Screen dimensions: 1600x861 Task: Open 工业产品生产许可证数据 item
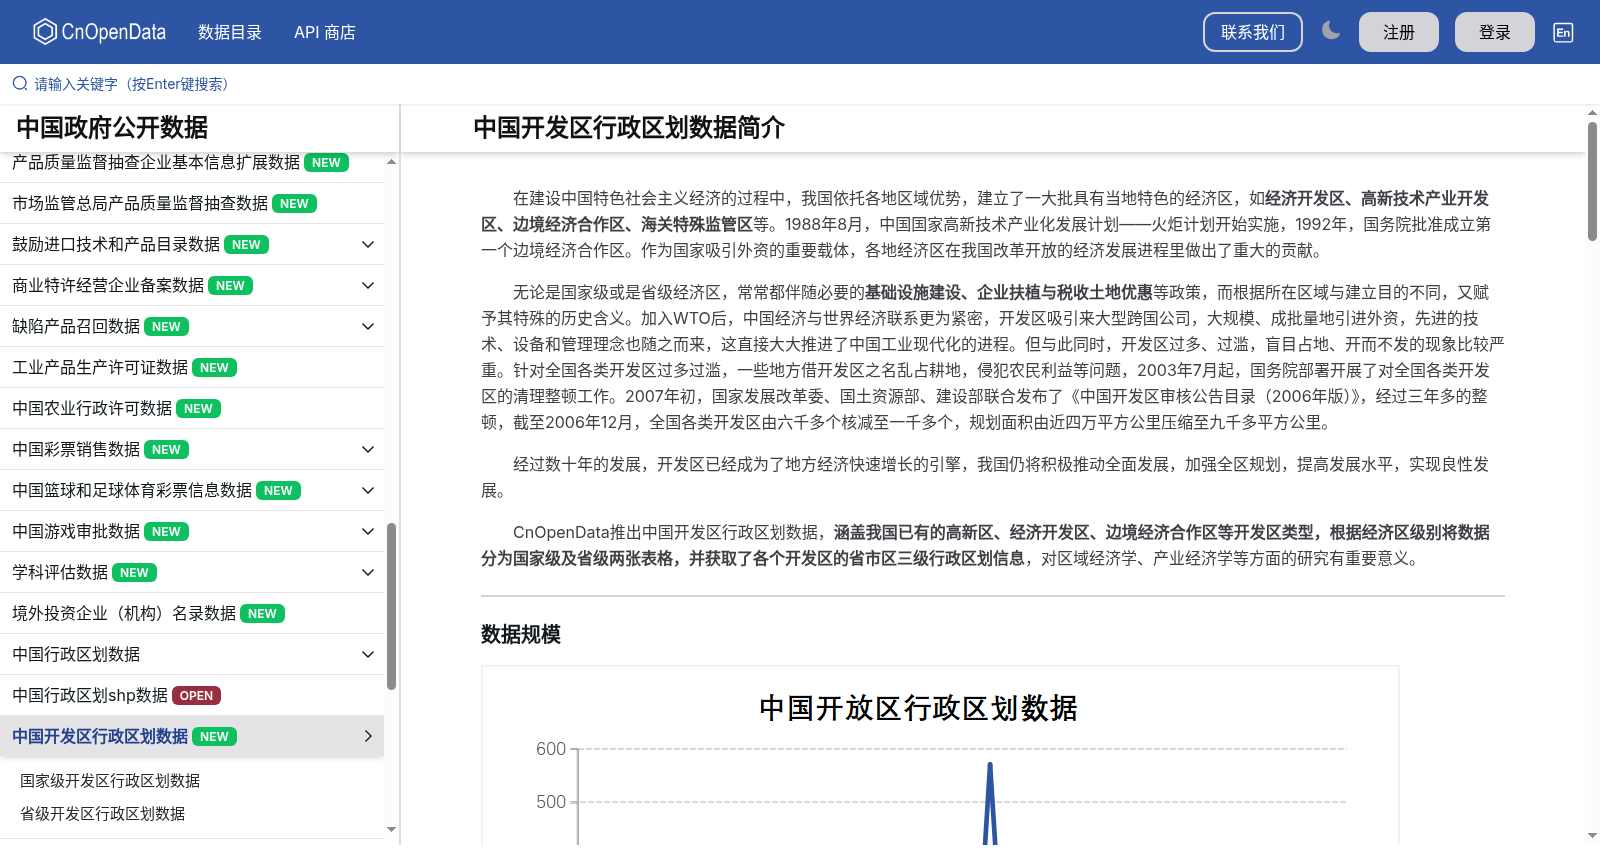point(100,368)
